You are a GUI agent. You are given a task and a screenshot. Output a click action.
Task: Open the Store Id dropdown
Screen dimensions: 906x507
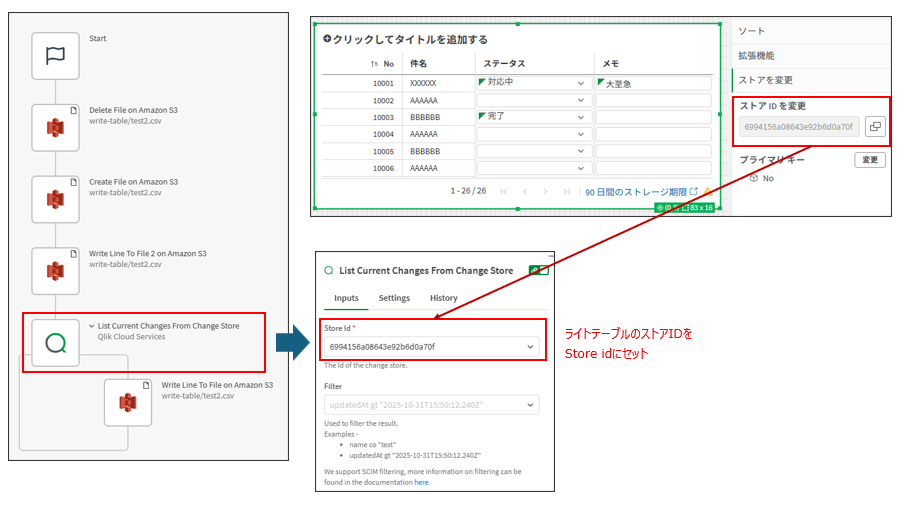529,346
